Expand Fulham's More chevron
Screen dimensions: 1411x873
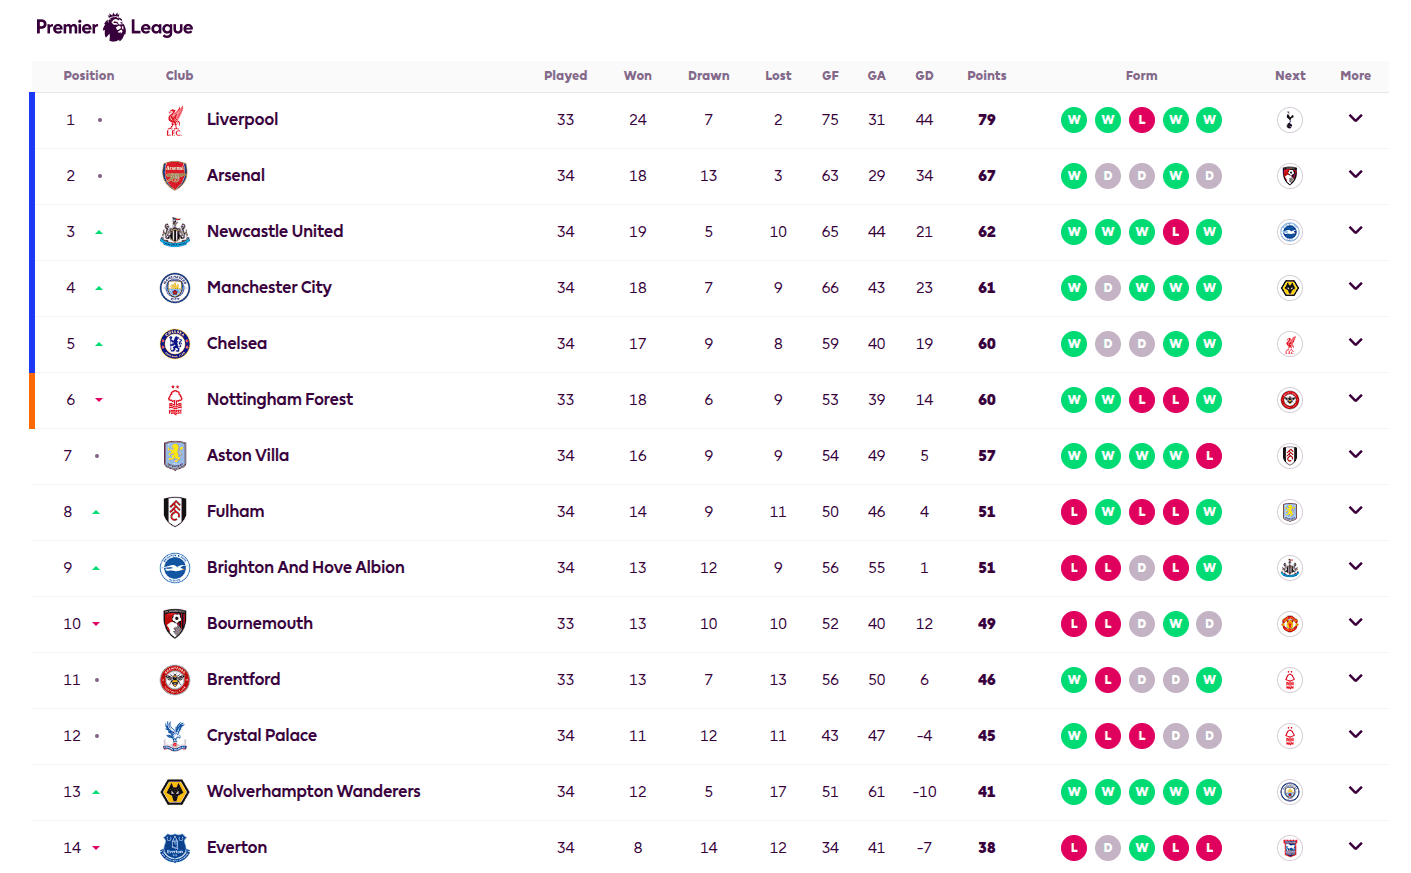coord(1356,510)
